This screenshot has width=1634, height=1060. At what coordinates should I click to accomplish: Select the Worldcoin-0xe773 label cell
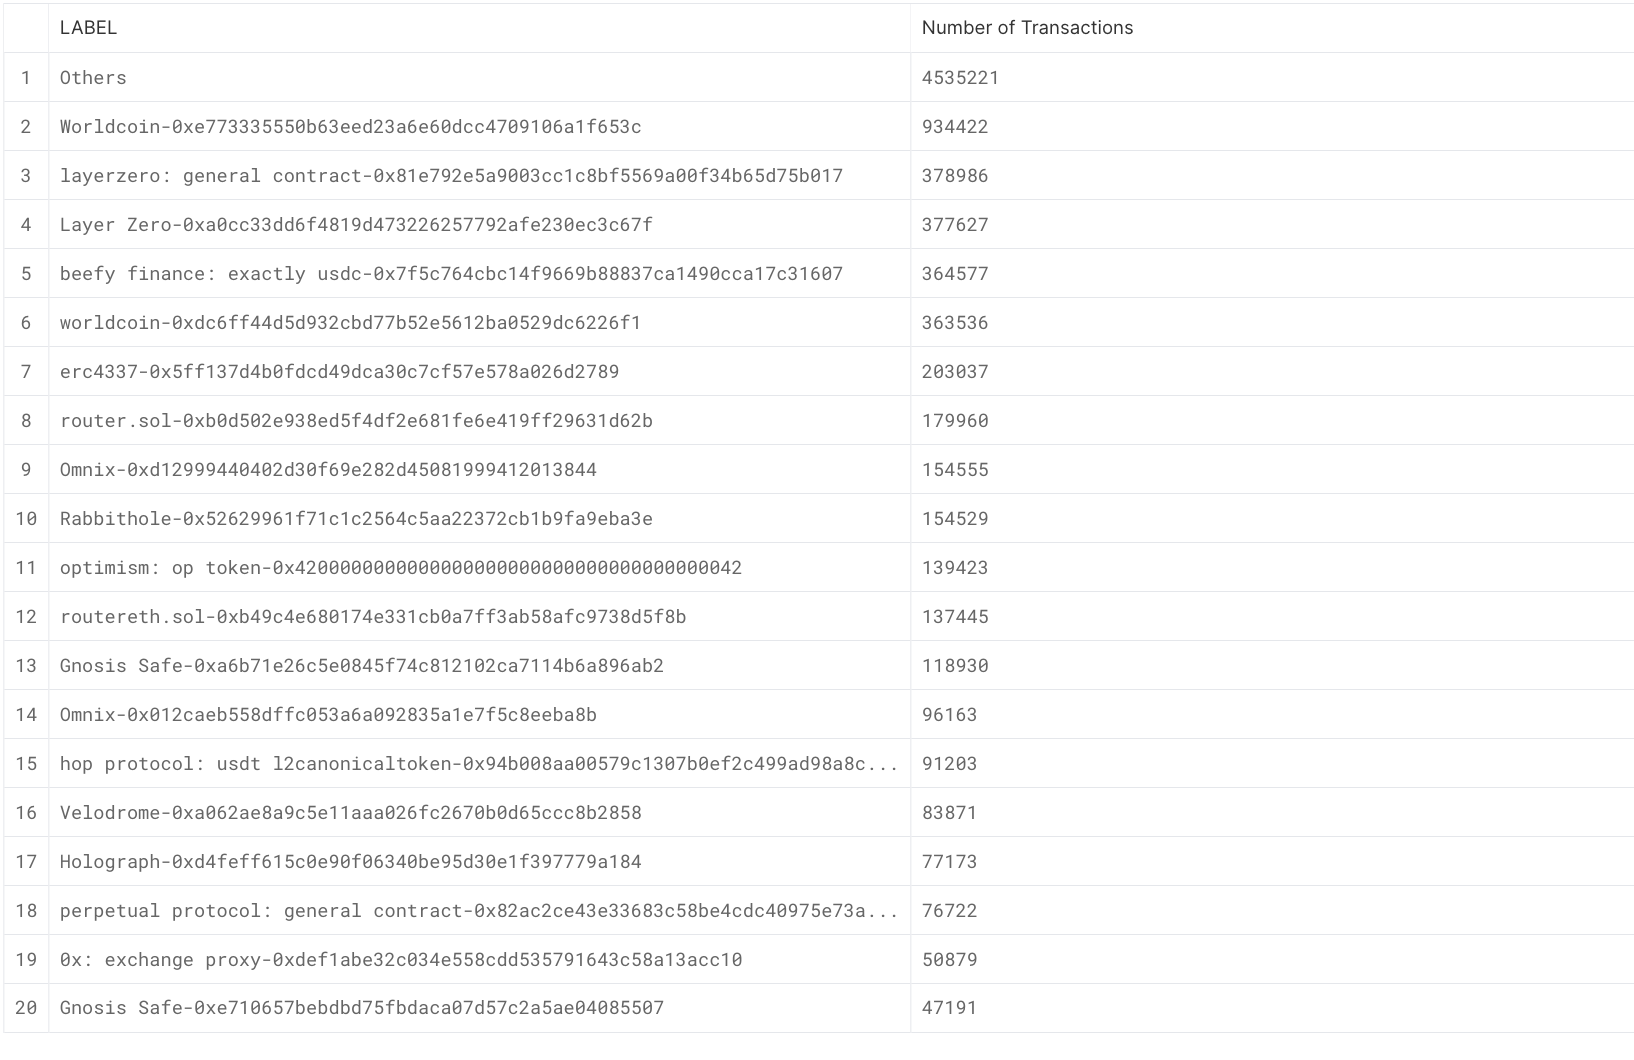click(x=350, y=127)
